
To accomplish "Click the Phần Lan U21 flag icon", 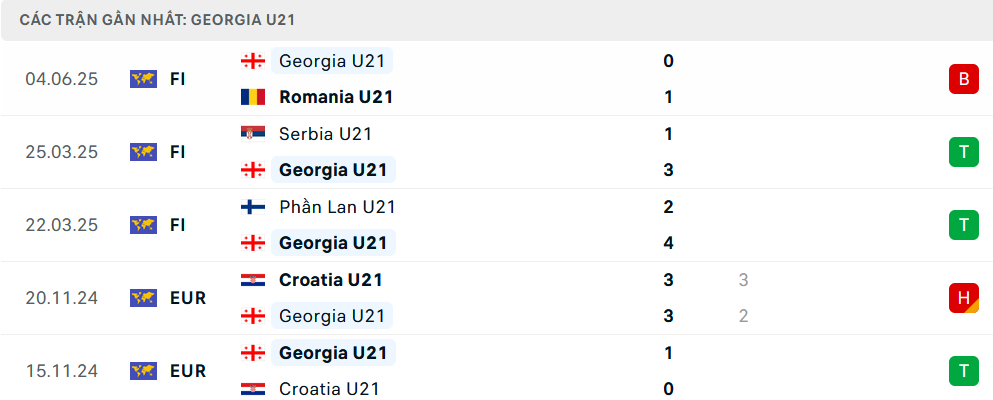I will [252, 207].
